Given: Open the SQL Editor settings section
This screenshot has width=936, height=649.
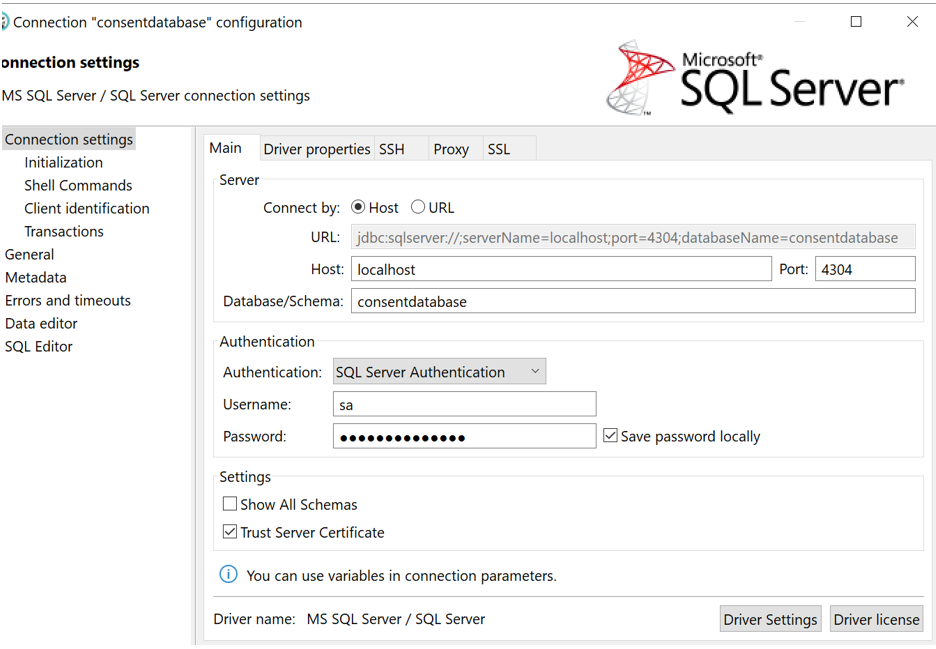Looking at the screenshot, I should point(40,346).
